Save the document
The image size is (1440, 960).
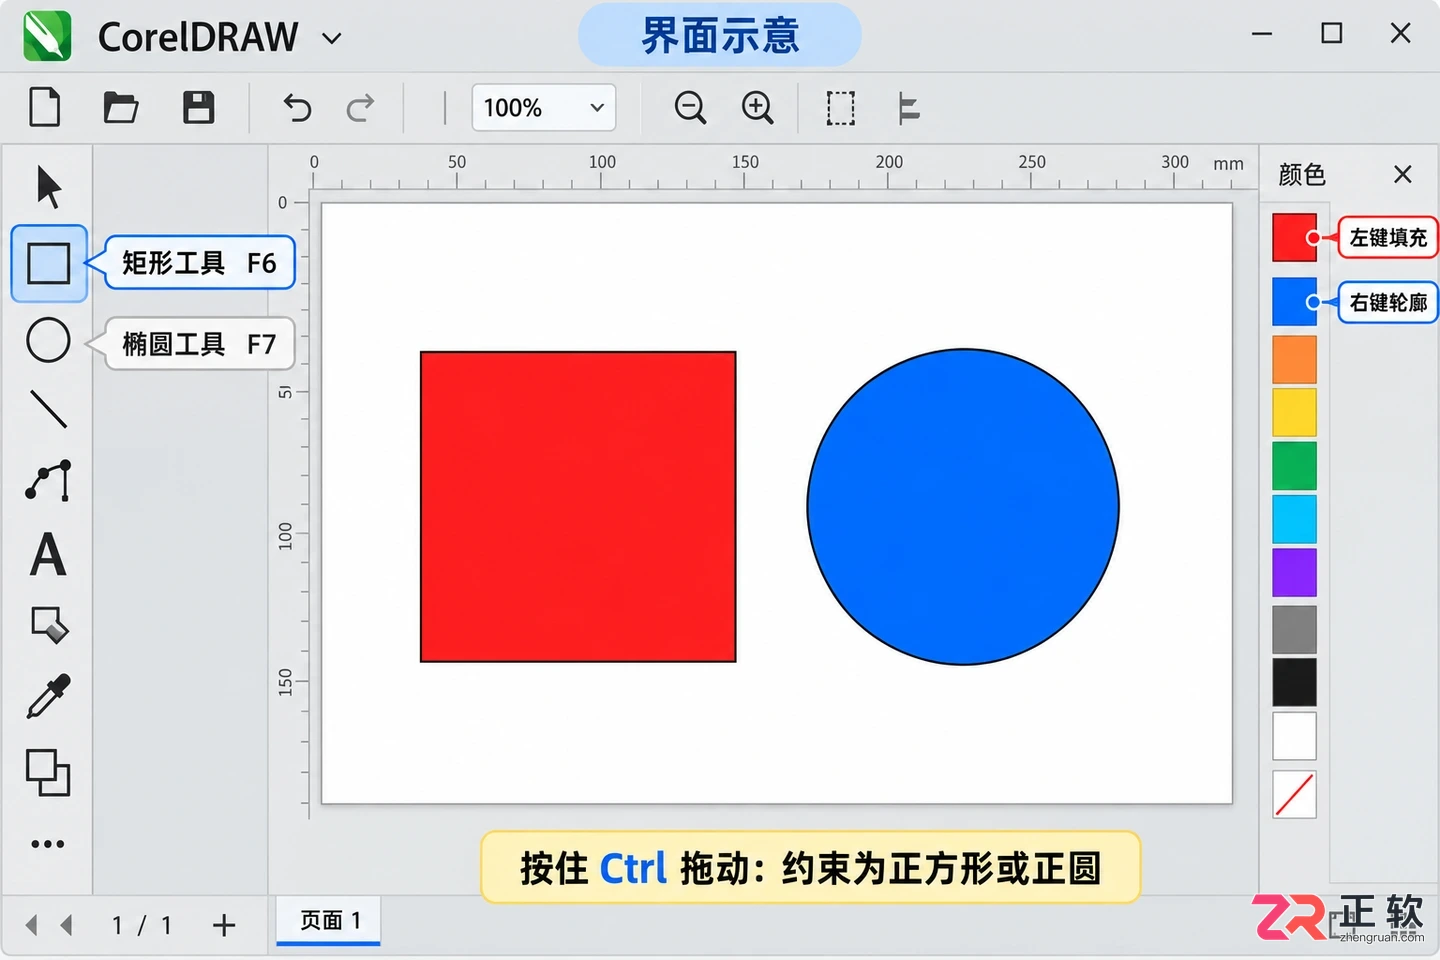pyautogui.click(x=198, y=107)
